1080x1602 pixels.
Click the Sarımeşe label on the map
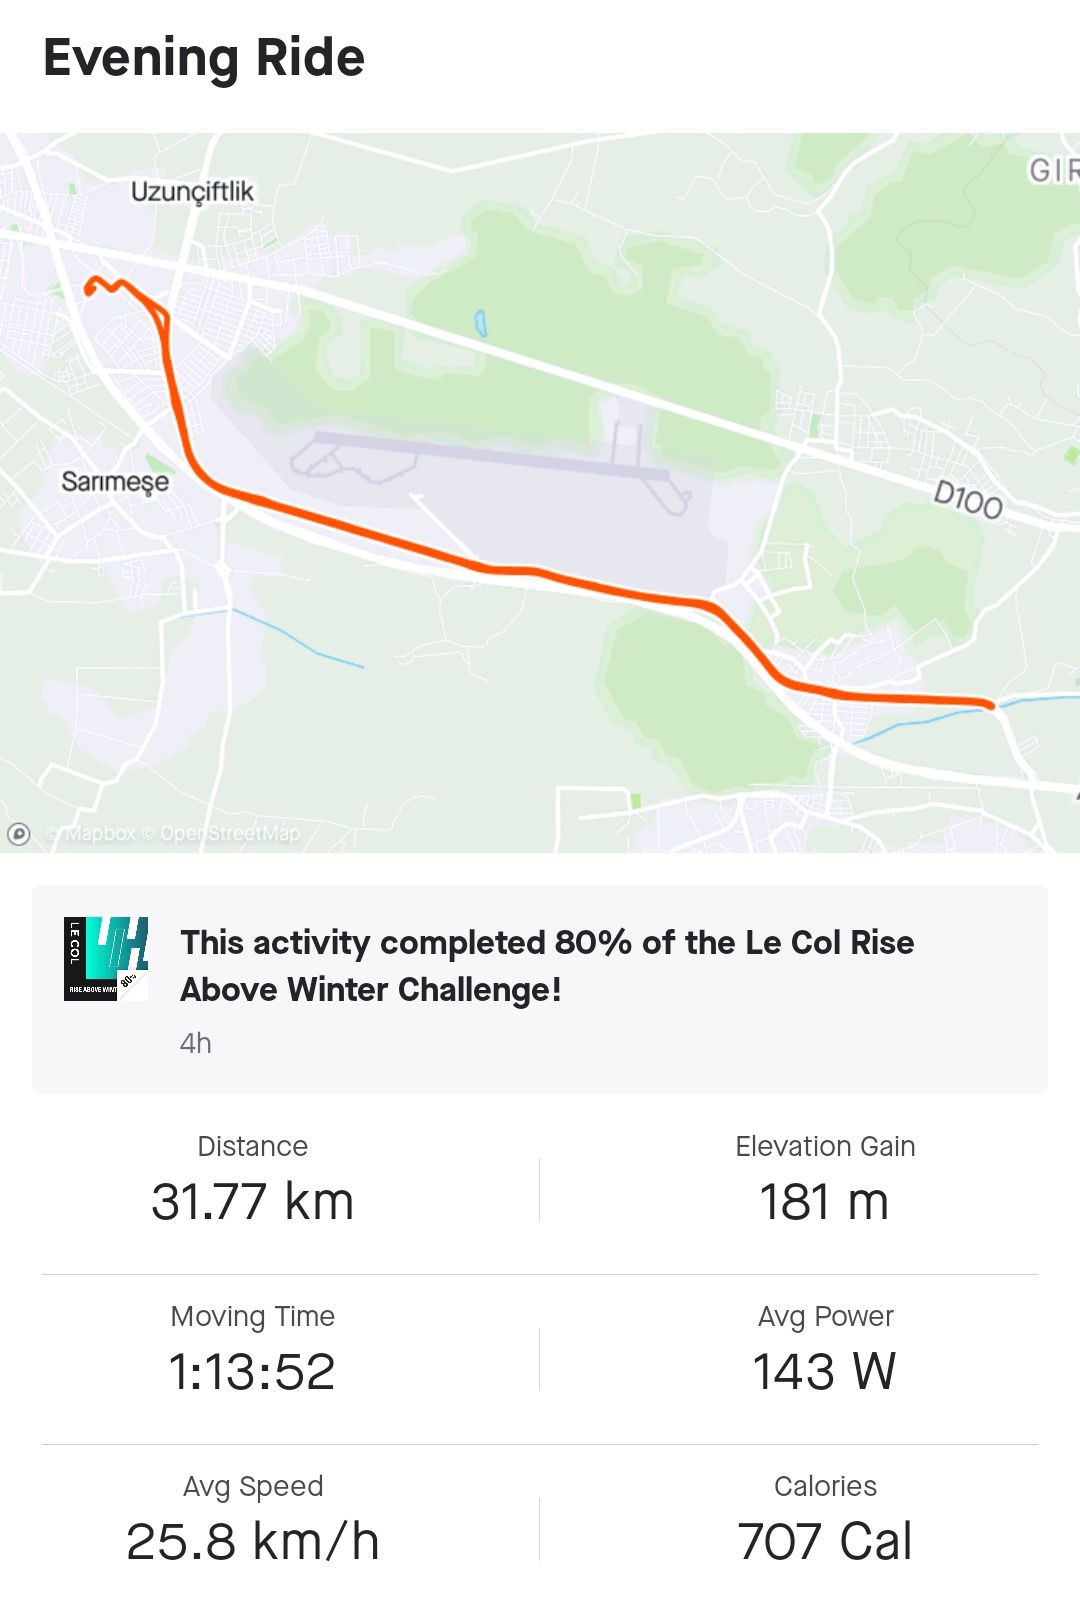tap(115, 482)
